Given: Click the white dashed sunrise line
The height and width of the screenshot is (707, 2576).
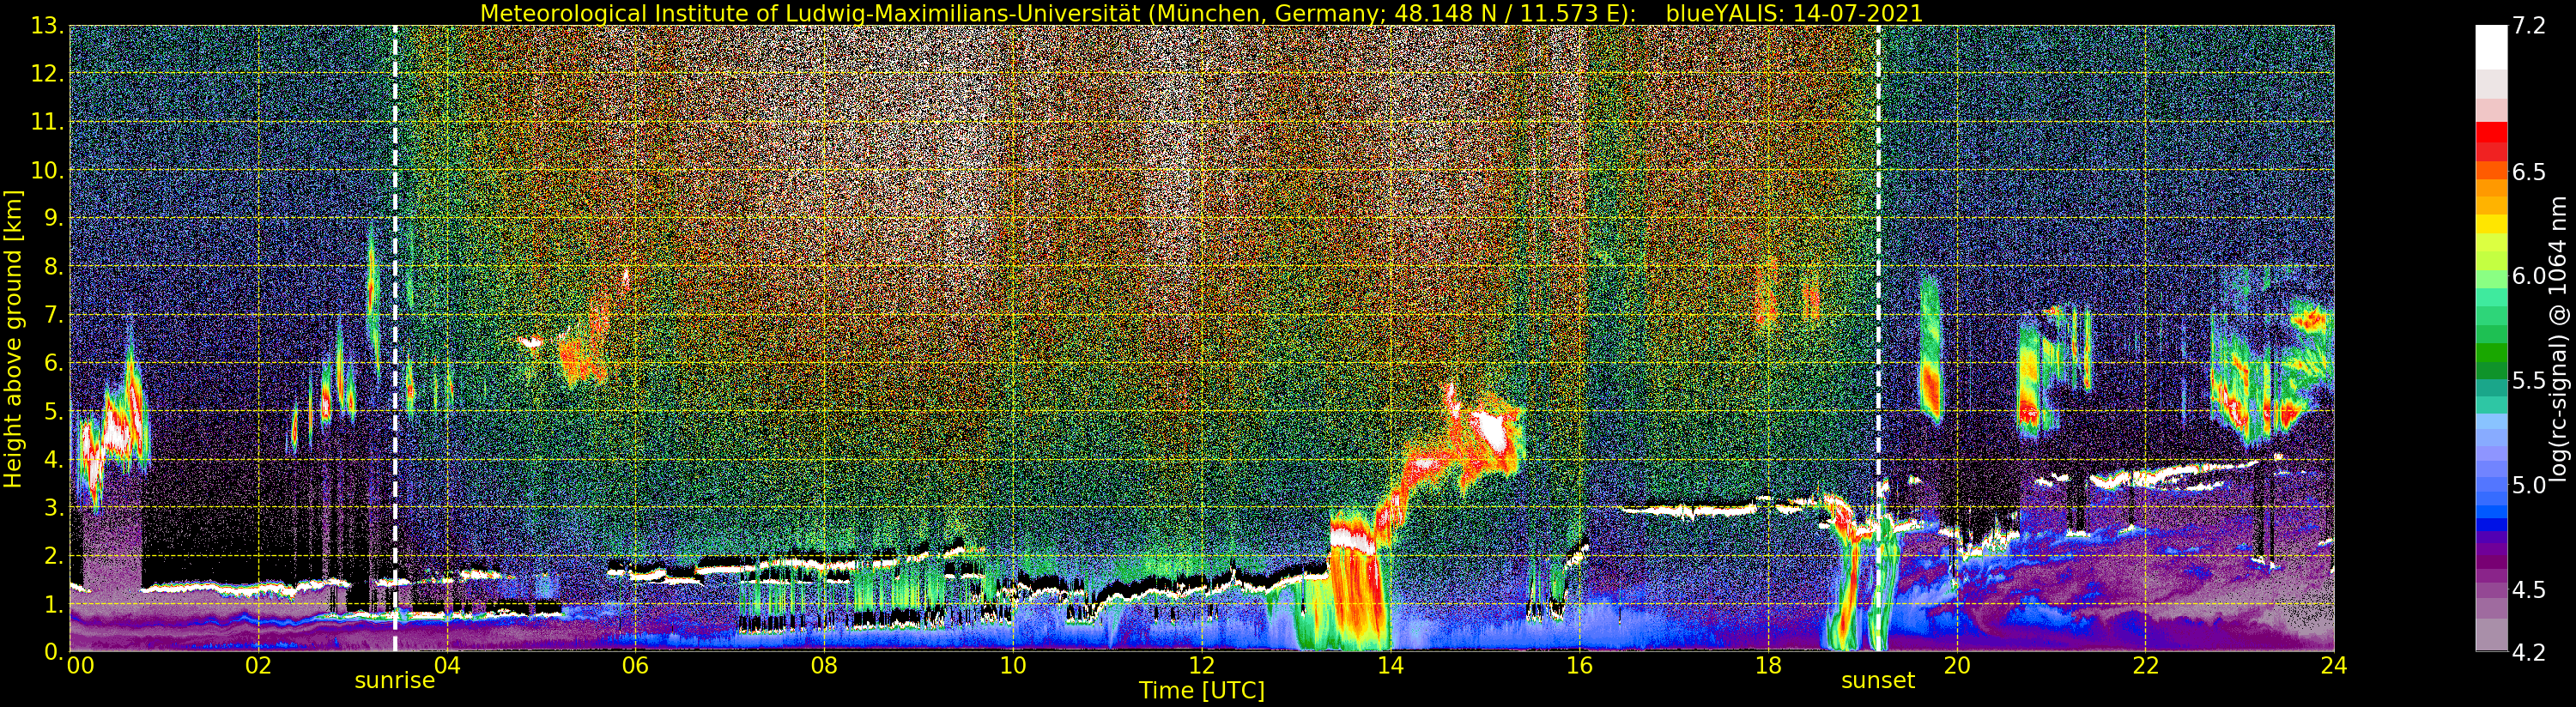Looking at the screenshot, I should click(x=395, y=338).
